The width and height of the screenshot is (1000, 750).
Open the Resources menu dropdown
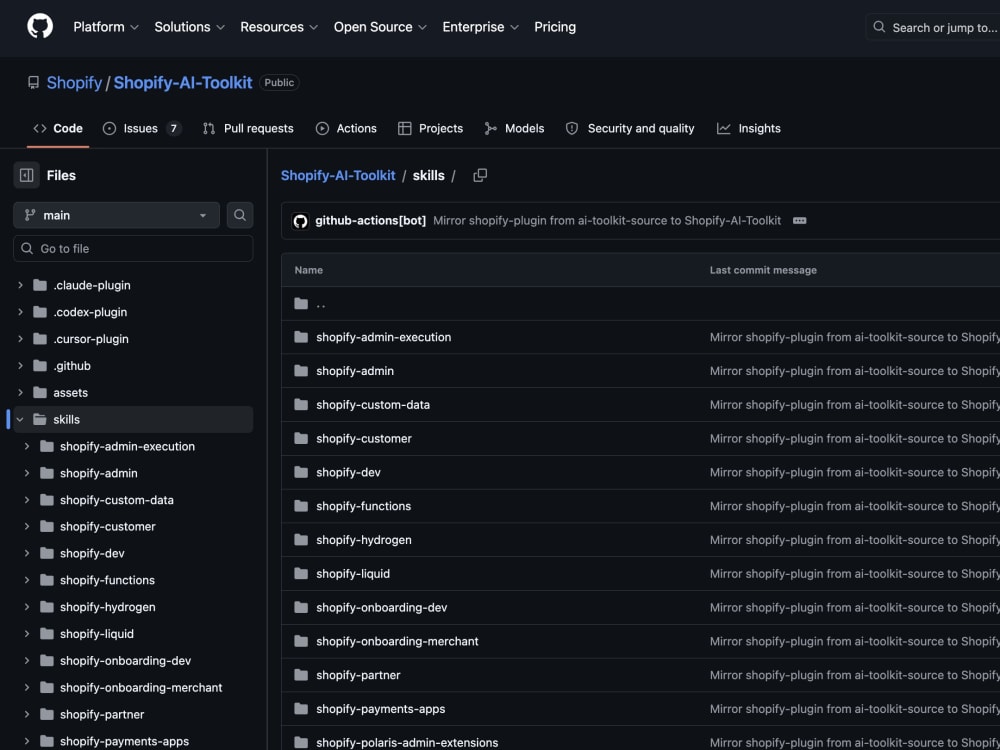279,27
